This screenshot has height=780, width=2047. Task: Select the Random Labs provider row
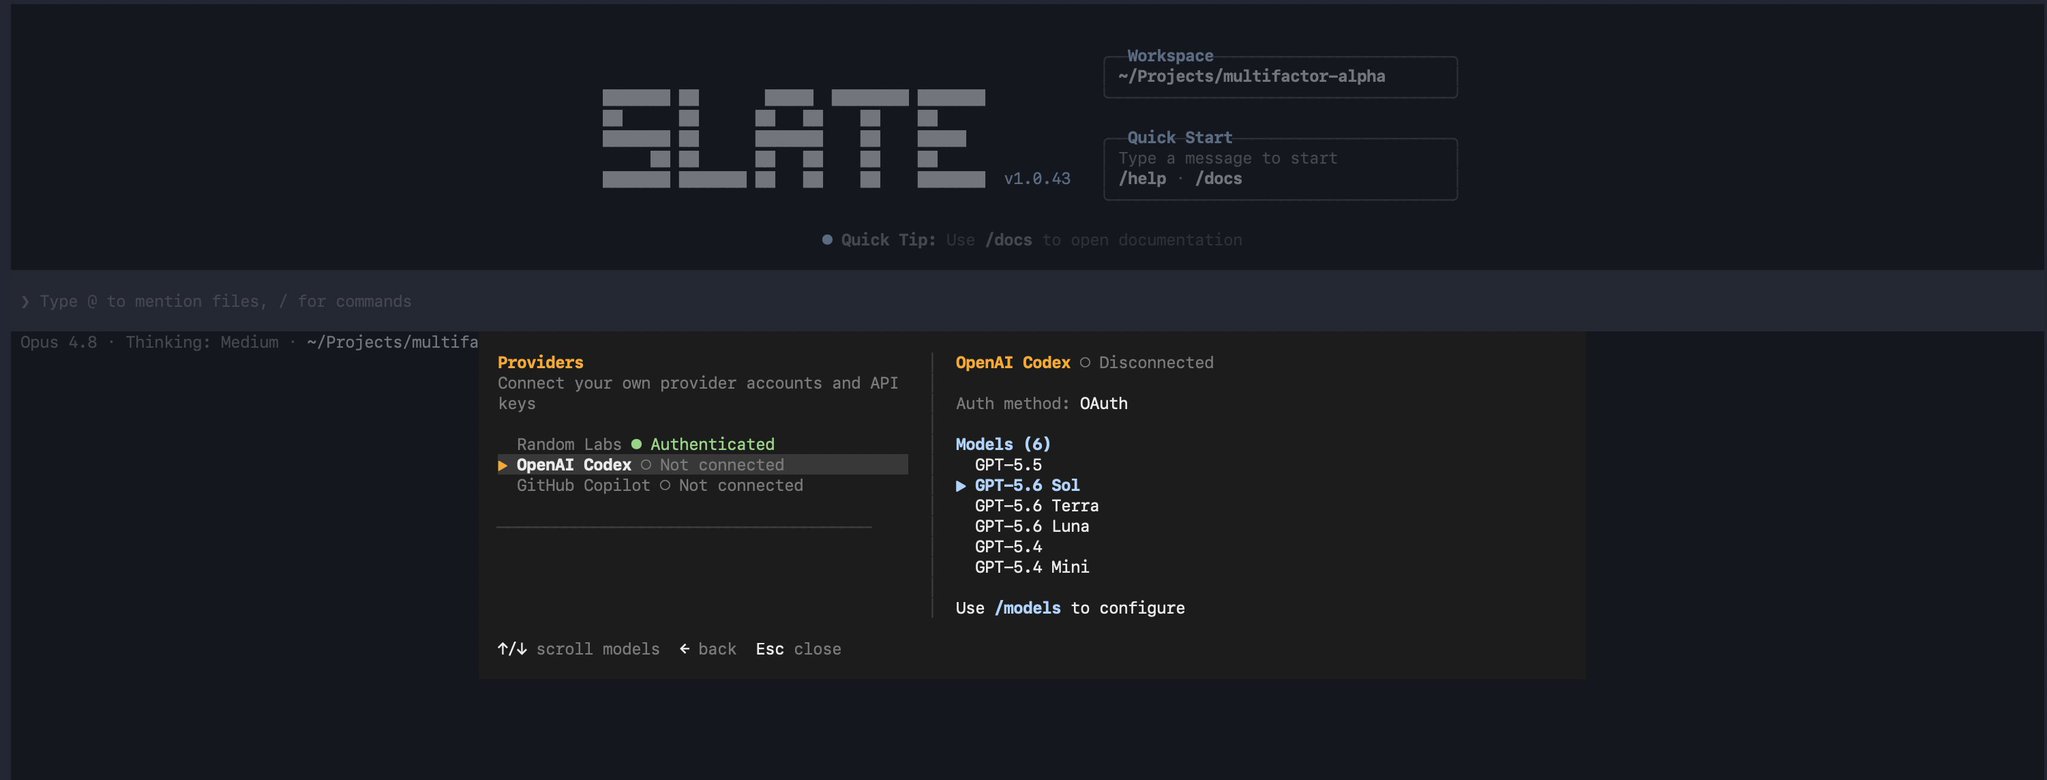(702, 444)
